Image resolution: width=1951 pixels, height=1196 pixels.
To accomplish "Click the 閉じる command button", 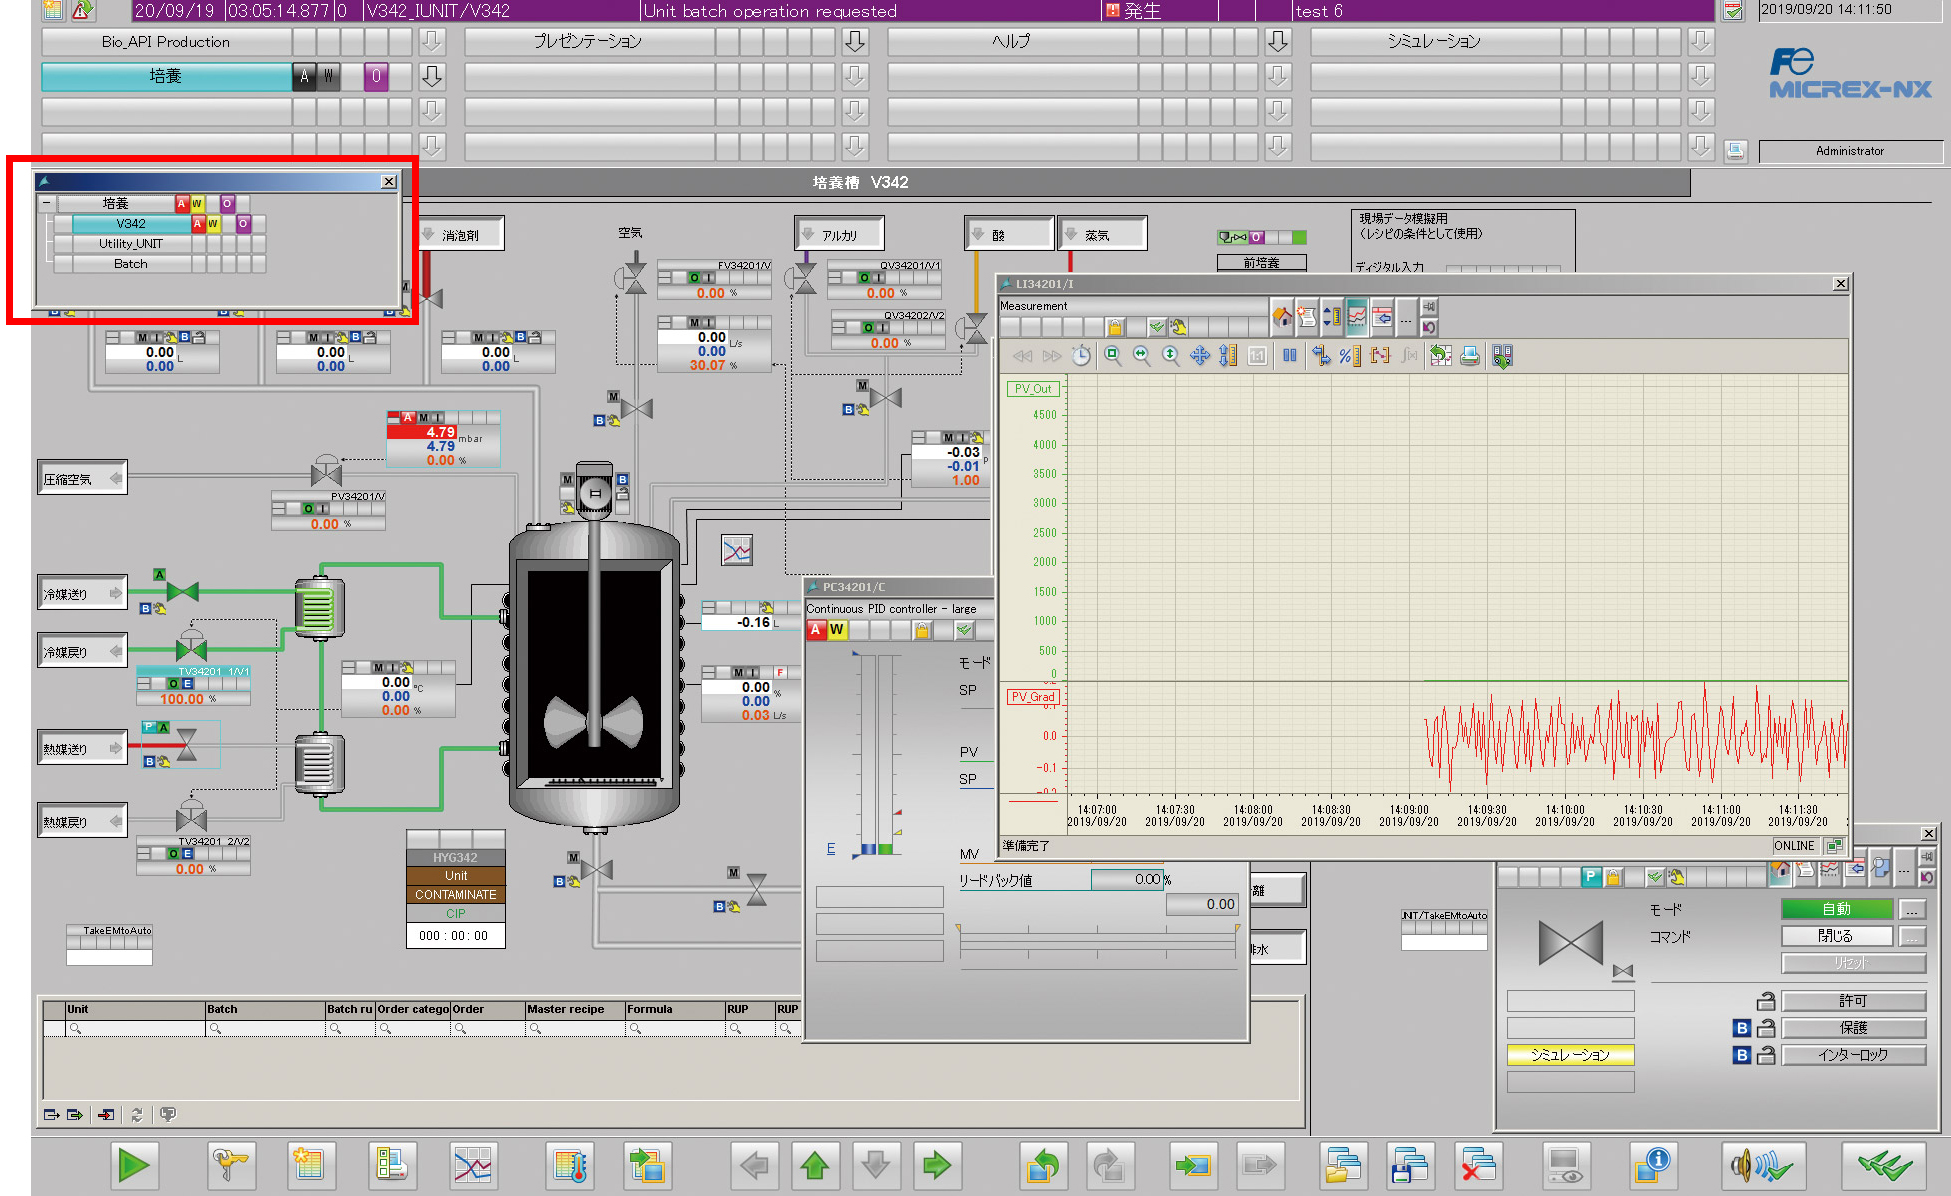I will (x=1837, y=936).
